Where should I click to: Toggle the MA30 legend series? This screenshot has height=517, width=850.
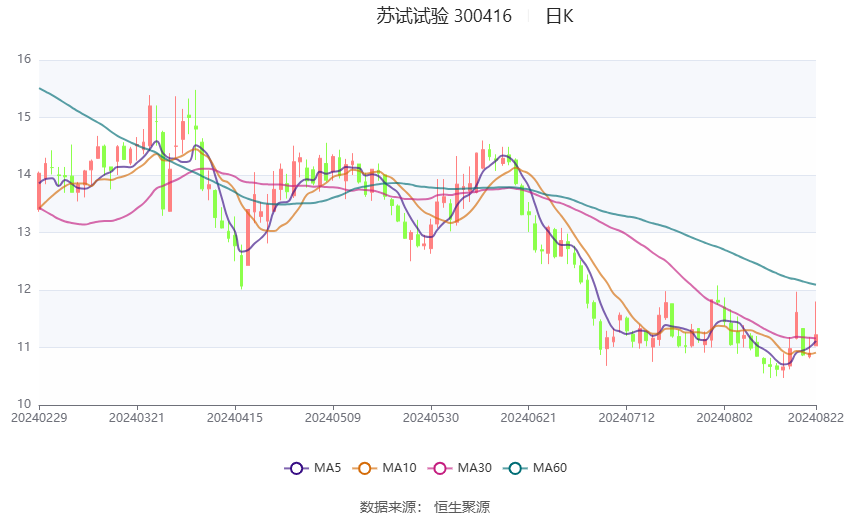coord(460,468)
